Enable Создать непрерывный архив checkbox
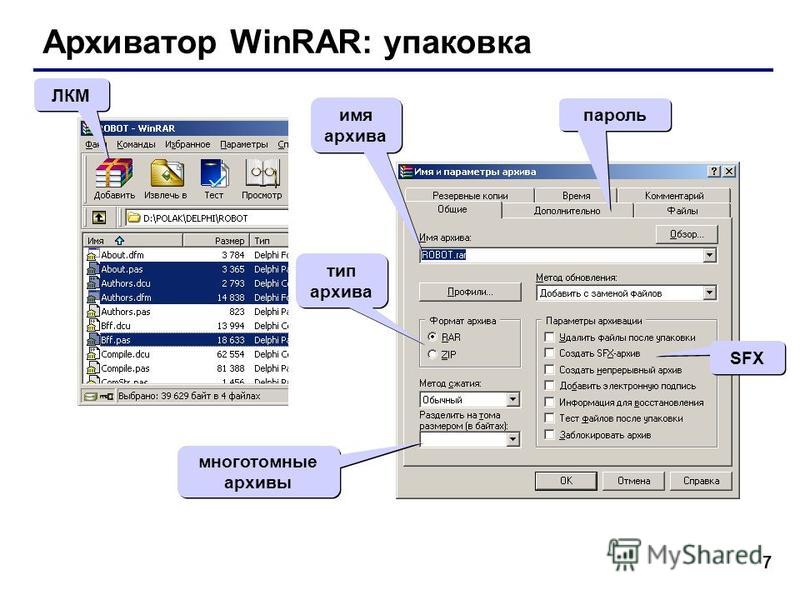 tap(549, 369)
